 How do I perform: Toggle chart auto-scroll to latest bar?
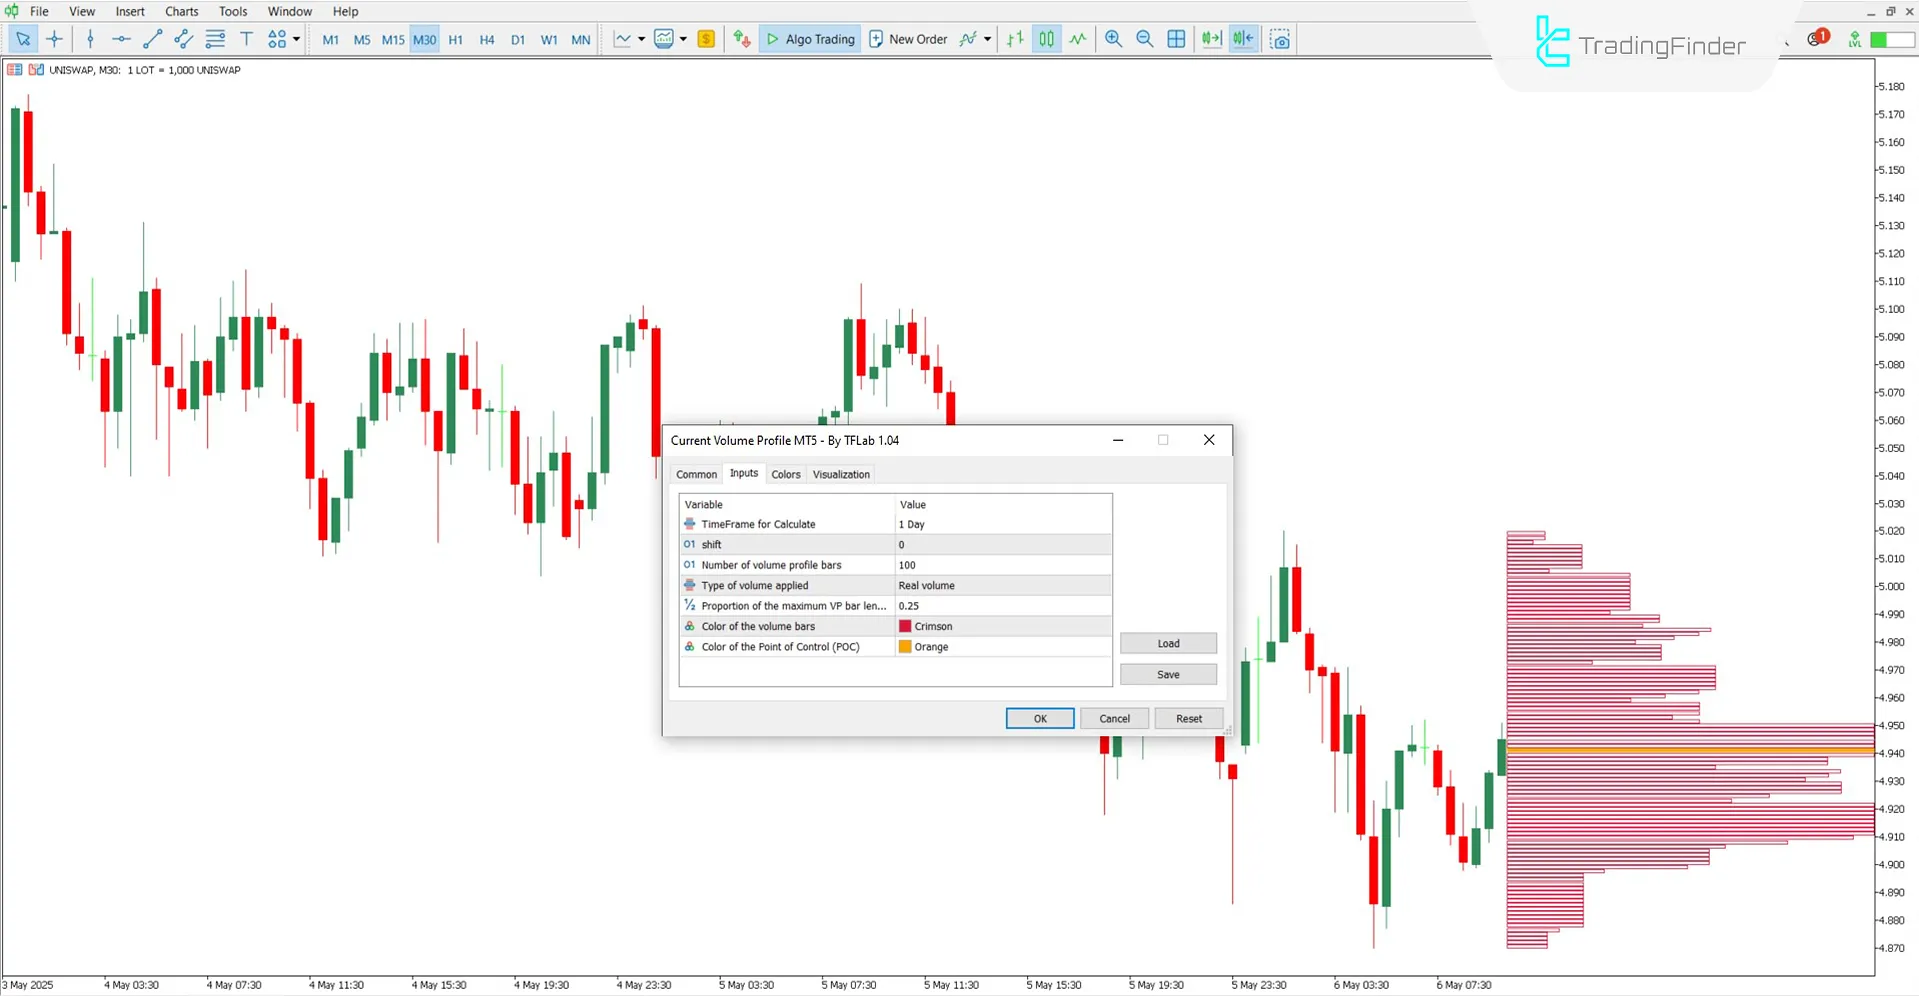click(1211, 39)
